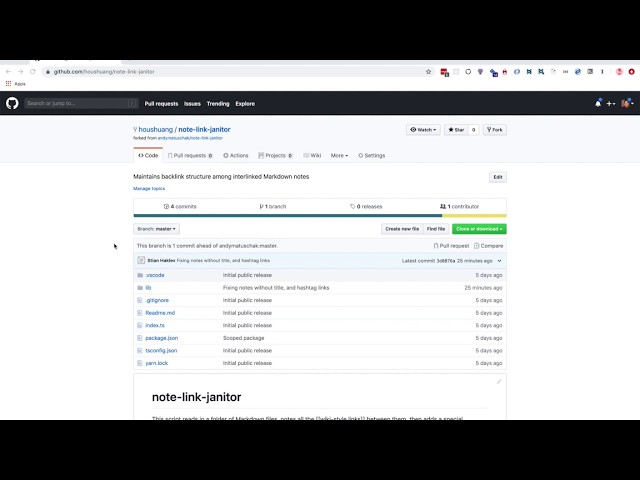Image resolution: width=640 pixels, height=480 pixels.
Task: Open yarn.lock file
Action: pos(157,363)
